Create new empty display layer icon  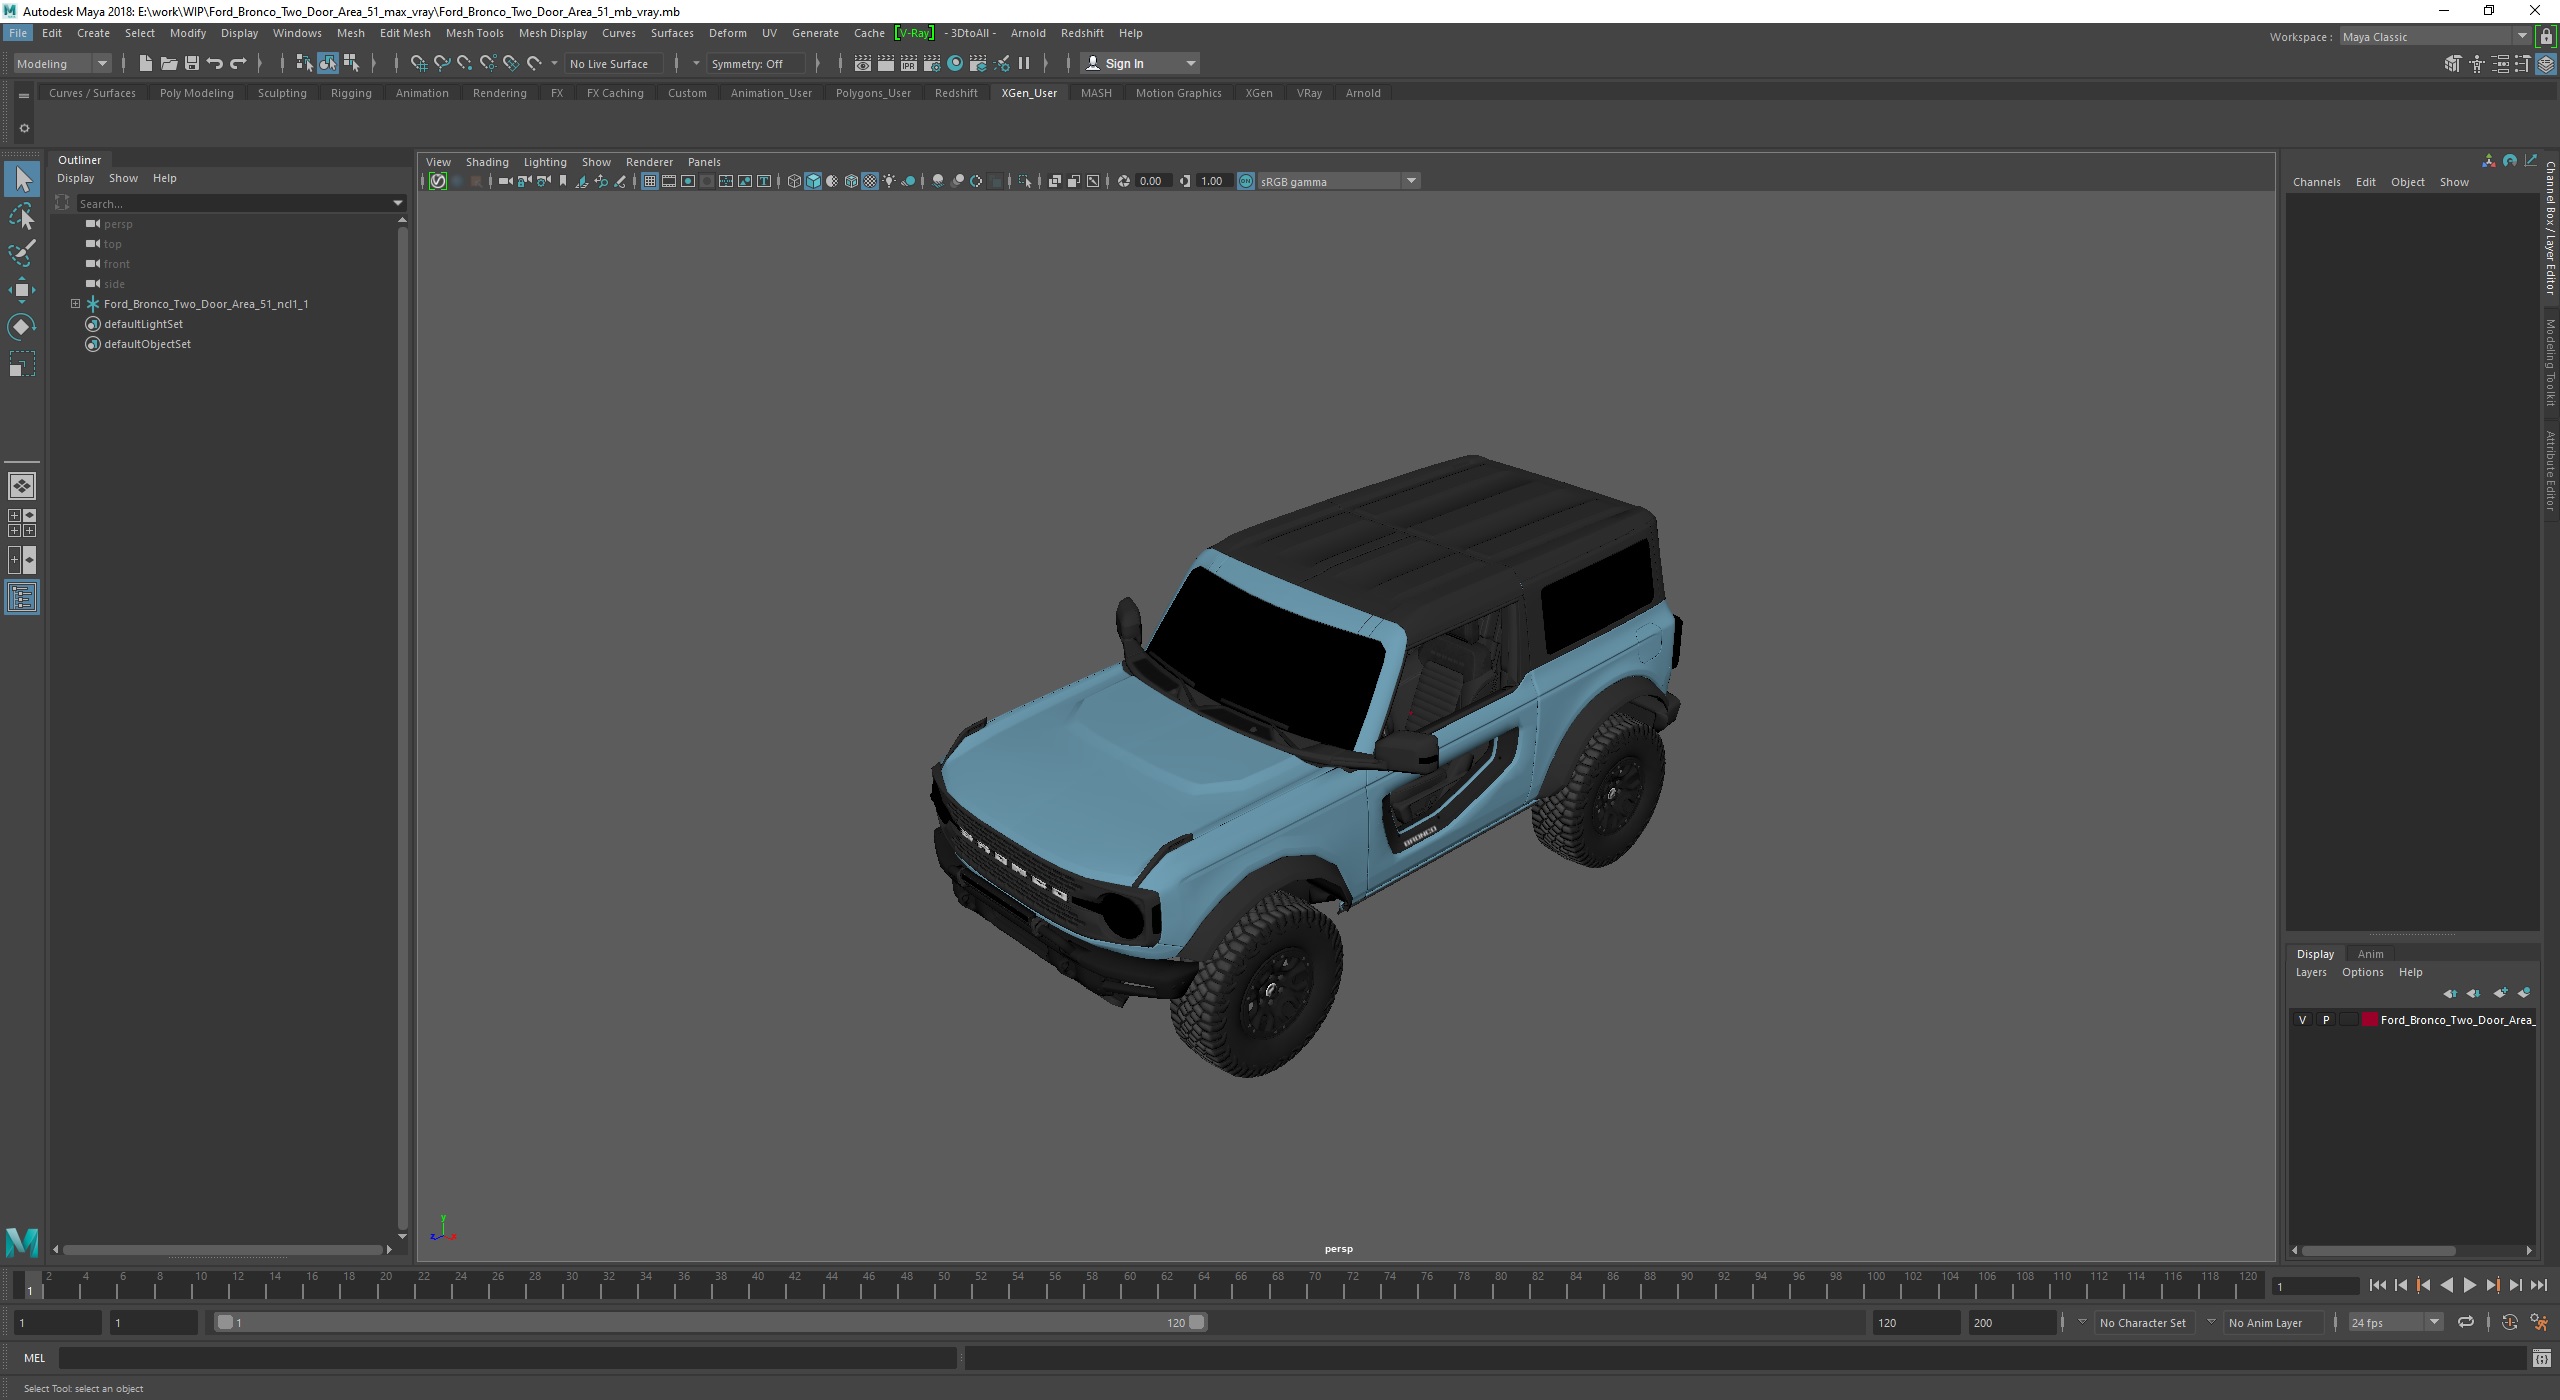pyautogui.click(x=2500, y=993)
